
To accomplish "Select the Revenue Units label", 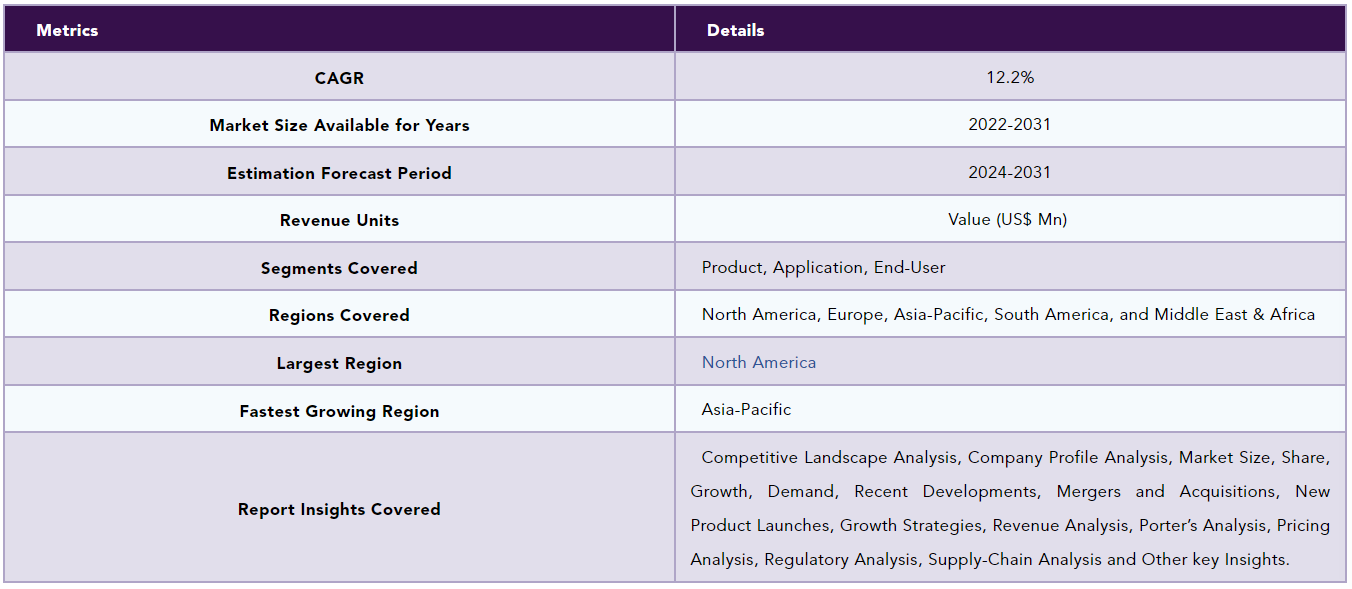I will [339, 221].
